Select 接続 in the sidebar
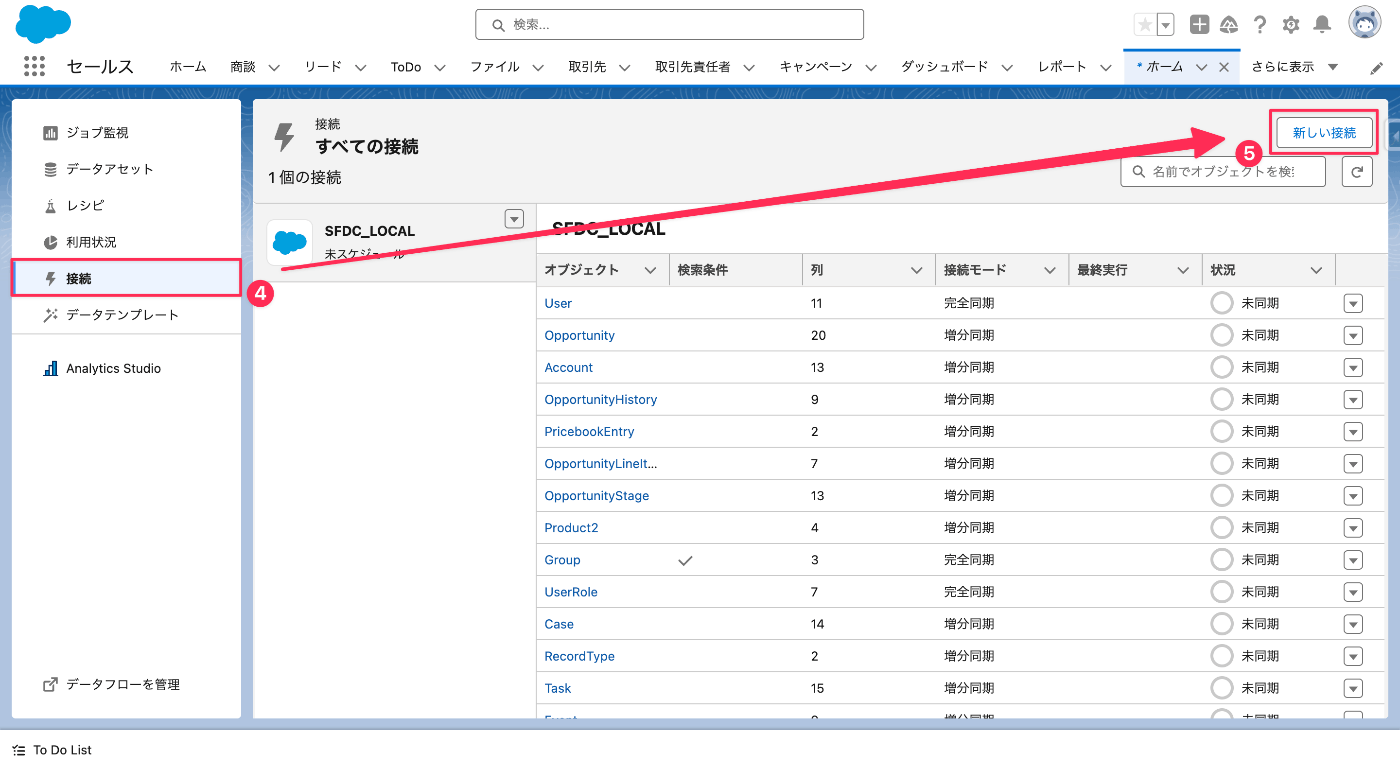This screenshot has width=1400, height=769. point(126,278)
